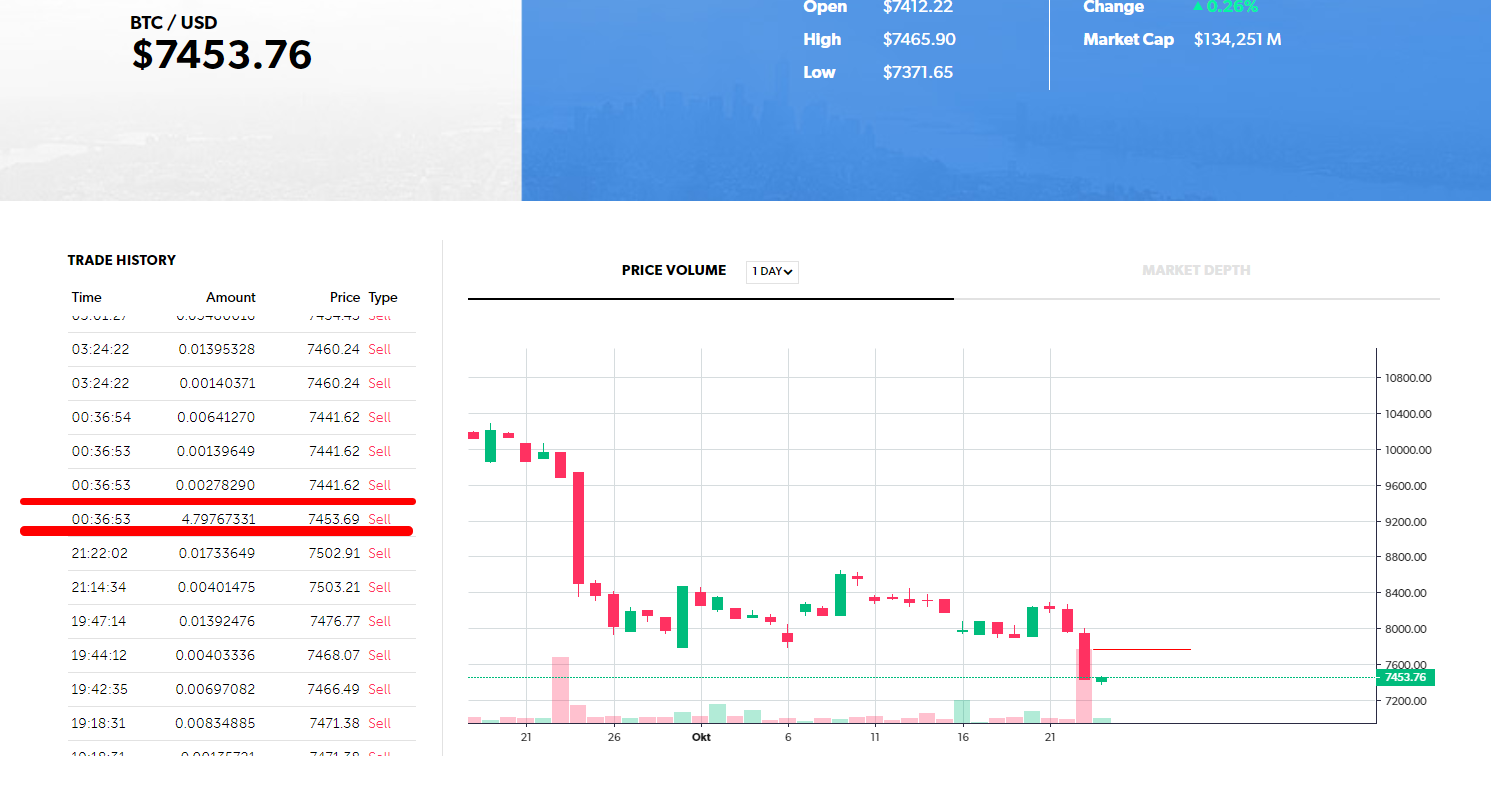This screenshot has width=1491, height=794.
Task: Click the green 7453.76 price tag on chart axis
Action: coord(1405,677)
